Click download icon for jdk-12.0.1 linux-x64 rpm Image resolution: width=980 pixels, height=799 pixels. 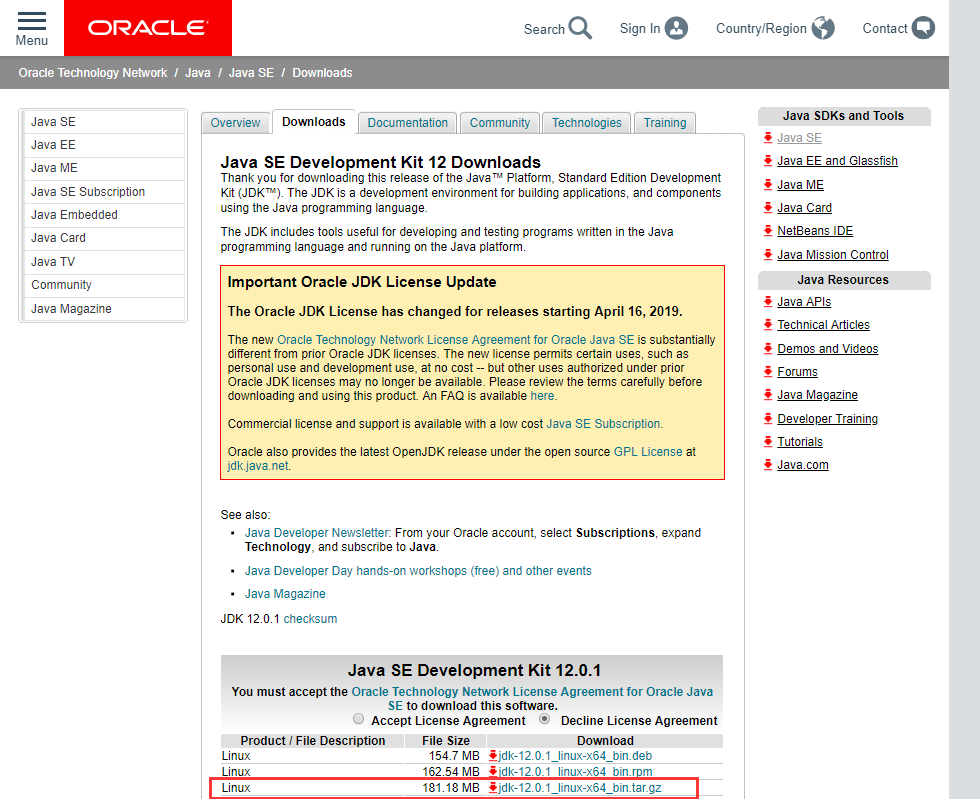click(493, 771)
